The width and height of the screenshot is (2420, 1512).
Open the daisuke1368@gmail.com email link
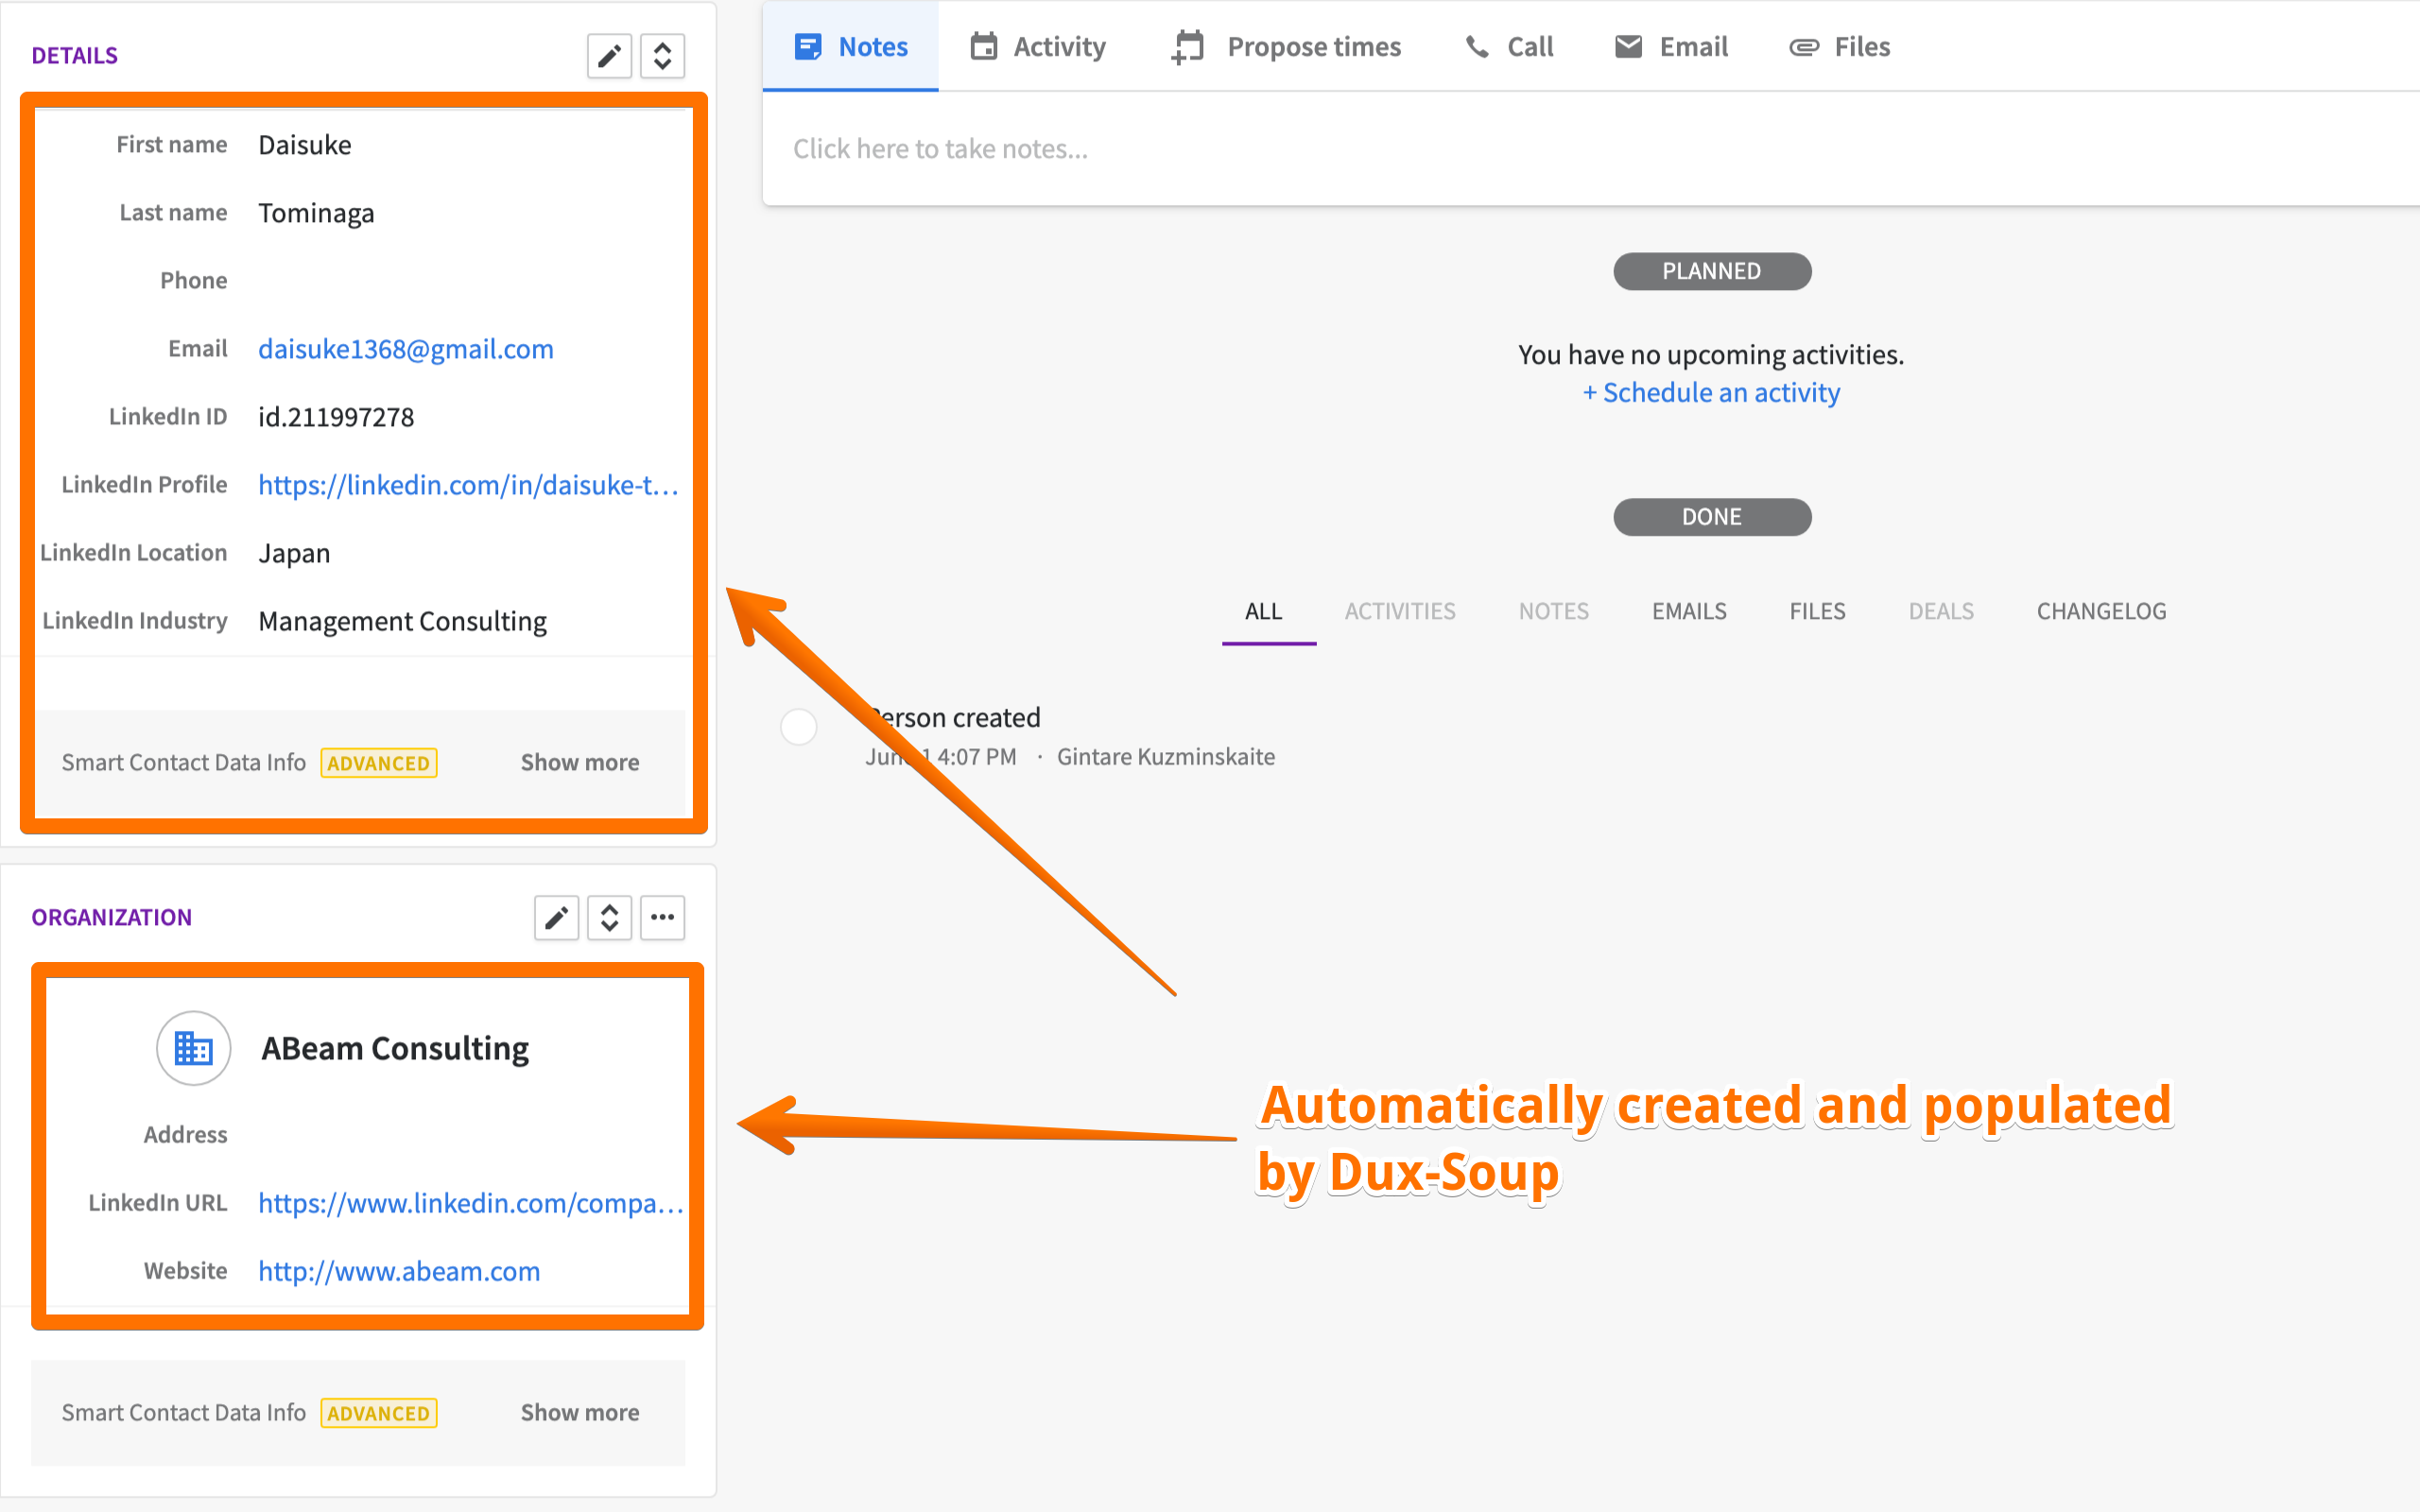pyautogui.click(x=405, y=349)
